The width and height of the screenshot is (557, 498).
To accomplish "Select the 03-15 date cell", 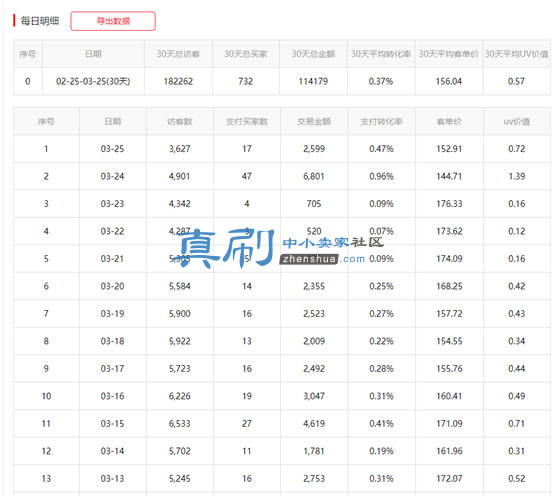I will point(112,424).
